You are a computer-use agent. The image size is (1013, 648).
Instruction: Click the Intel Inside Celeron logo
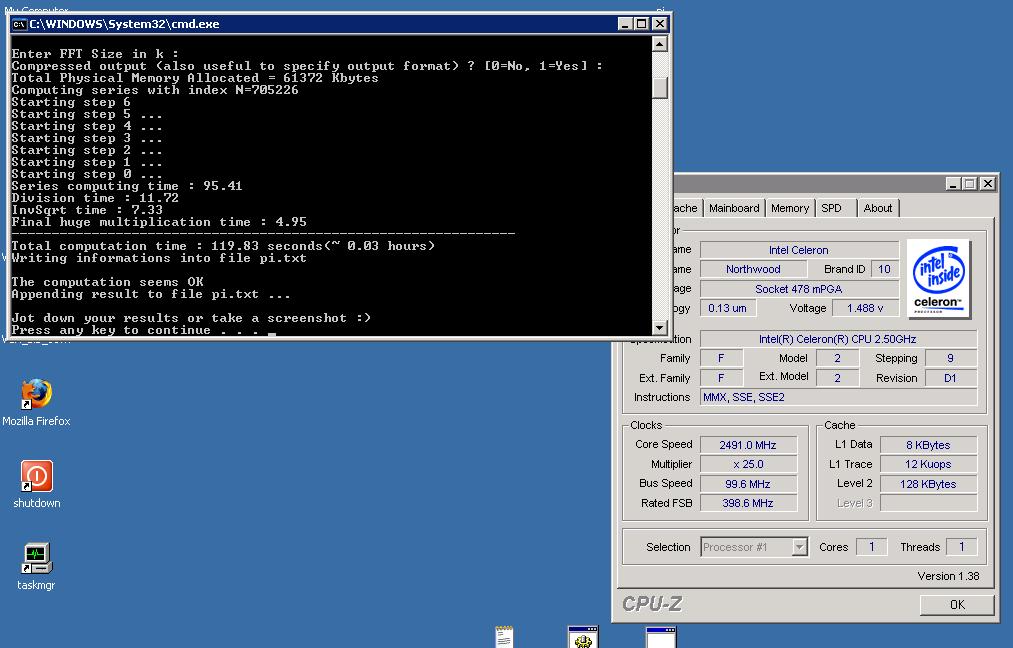(x=939, y=279)
